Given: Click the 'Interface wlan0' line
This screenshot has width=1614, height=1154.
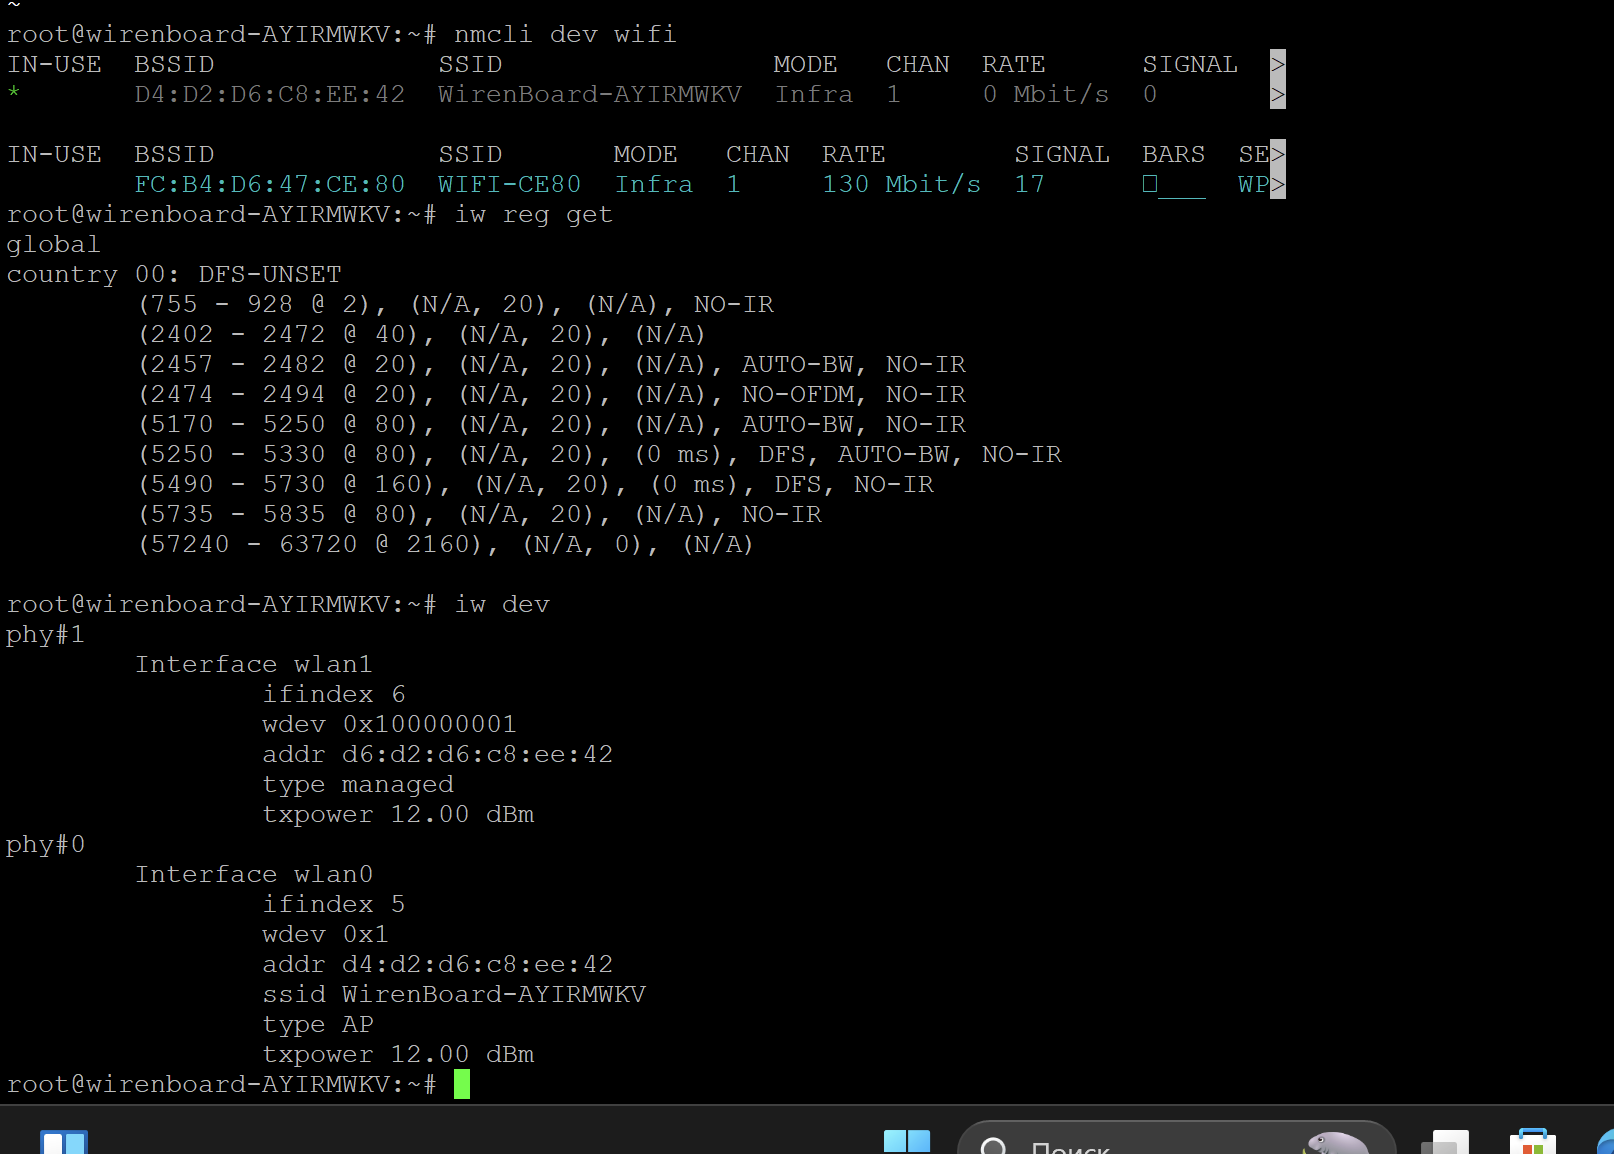Looking at the screenshot, I should 254,874.
